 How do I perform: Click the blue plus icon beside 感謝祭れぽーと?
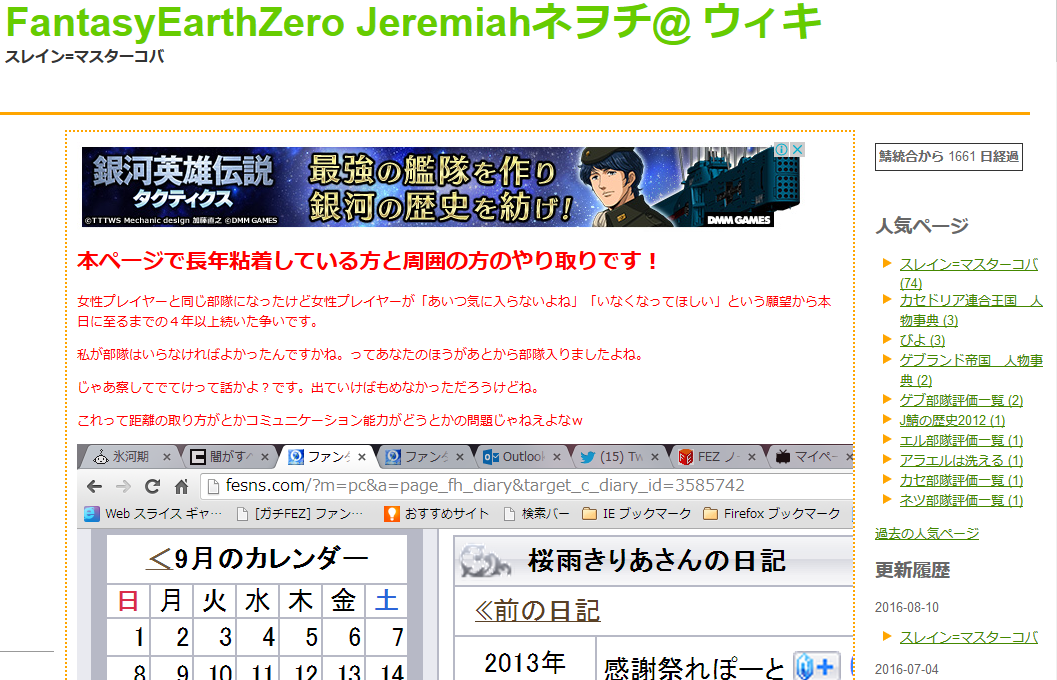pos(816,667)
